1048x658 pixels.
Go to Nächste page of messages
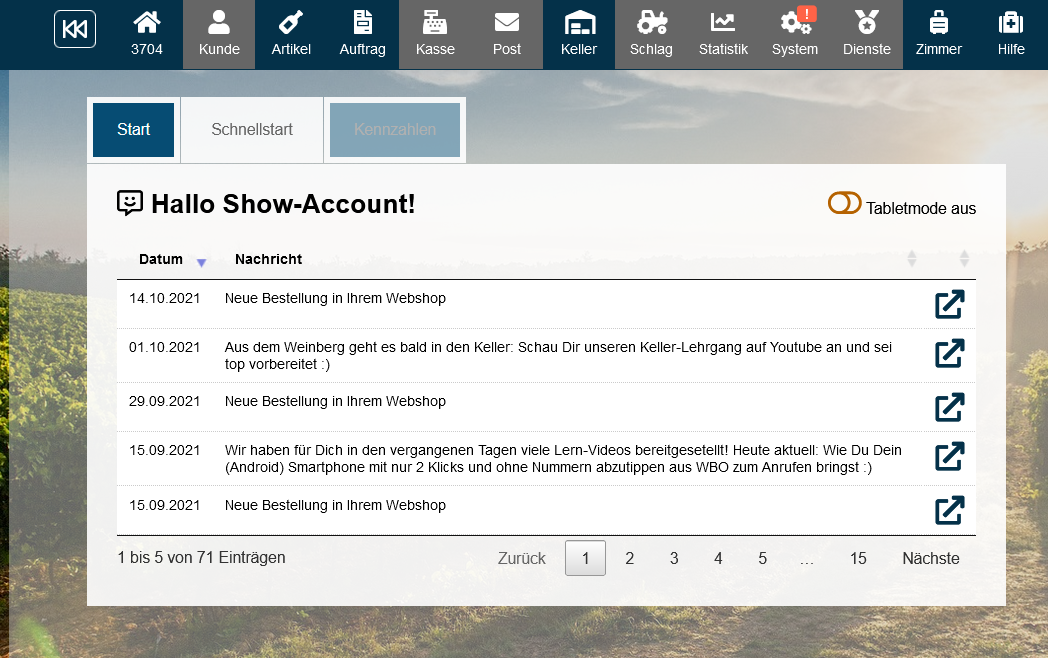[x=930, y=558]
